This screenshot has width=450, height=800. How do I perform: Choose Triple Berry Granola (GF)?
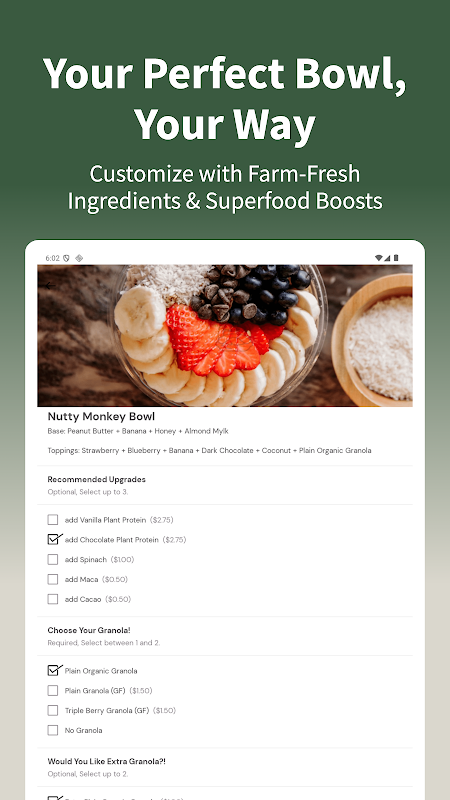pos(53,710)
